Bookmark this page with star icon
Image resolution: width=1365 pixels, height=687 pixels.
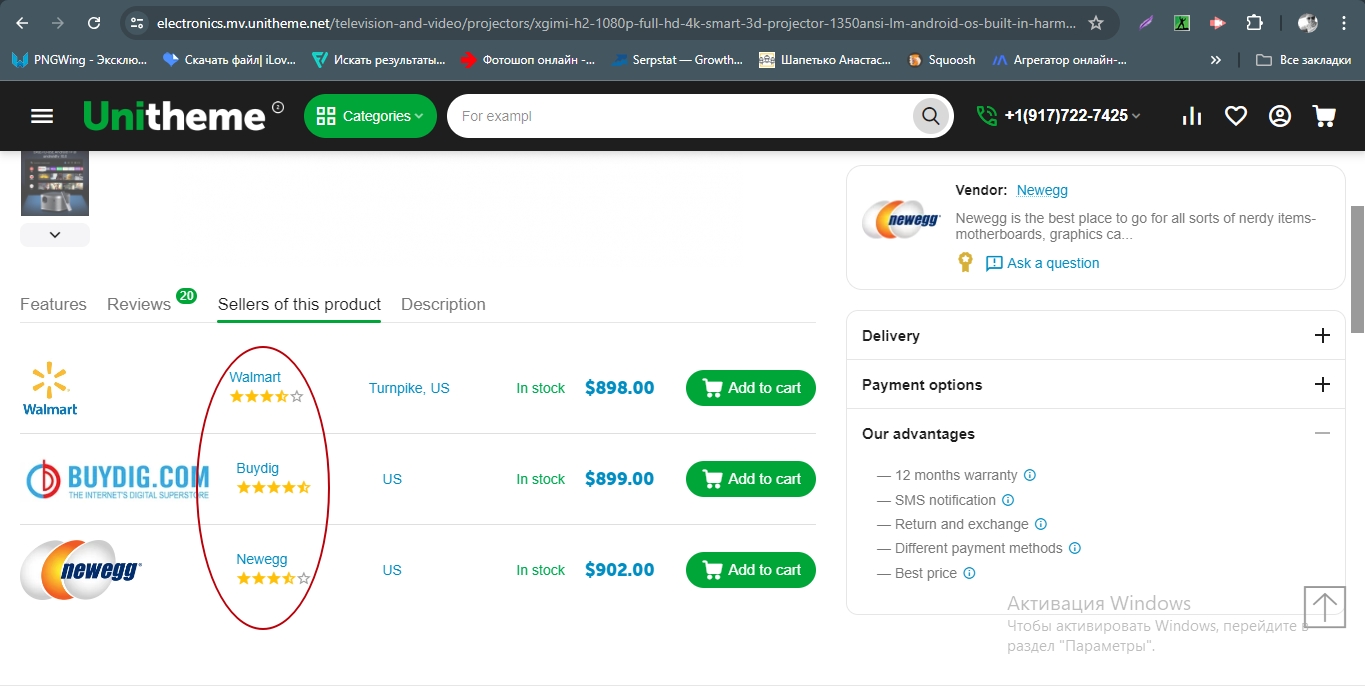click(x=1096, y=23)
